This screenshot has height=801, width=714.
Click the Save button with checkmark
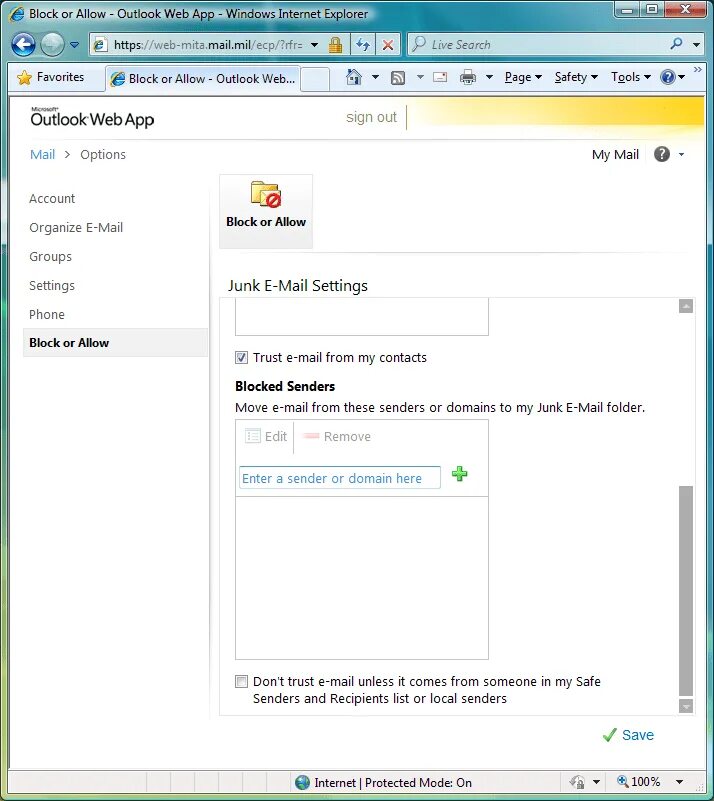[628, 735]
